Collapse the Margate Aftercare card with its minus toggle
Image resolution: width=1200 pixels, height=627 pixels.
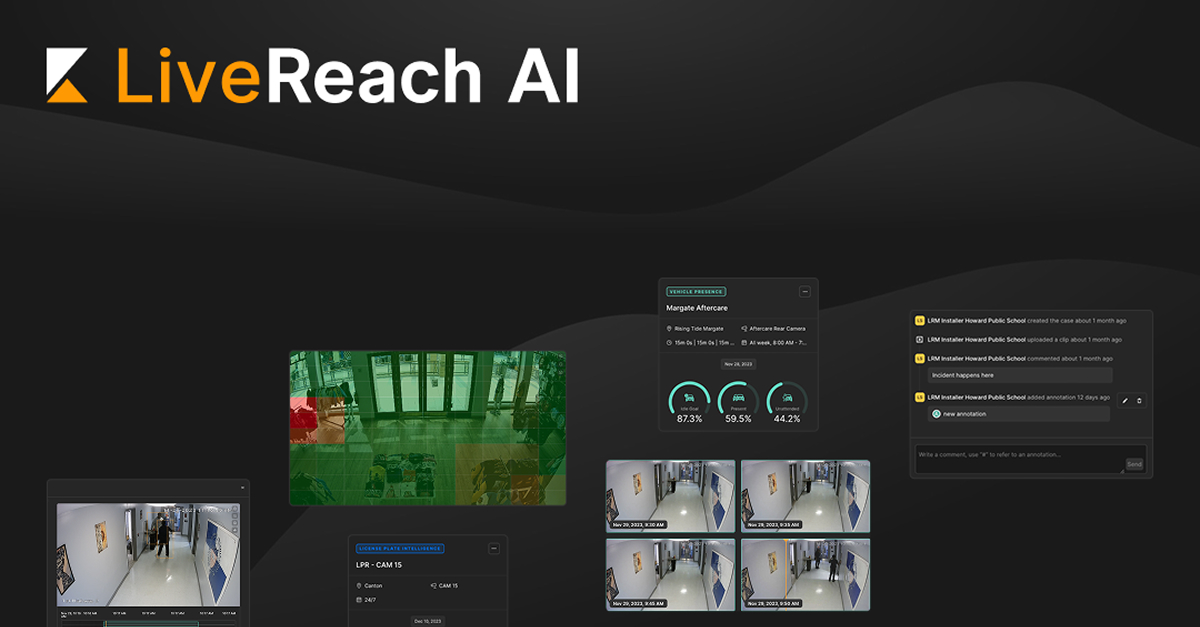(805, 291)
